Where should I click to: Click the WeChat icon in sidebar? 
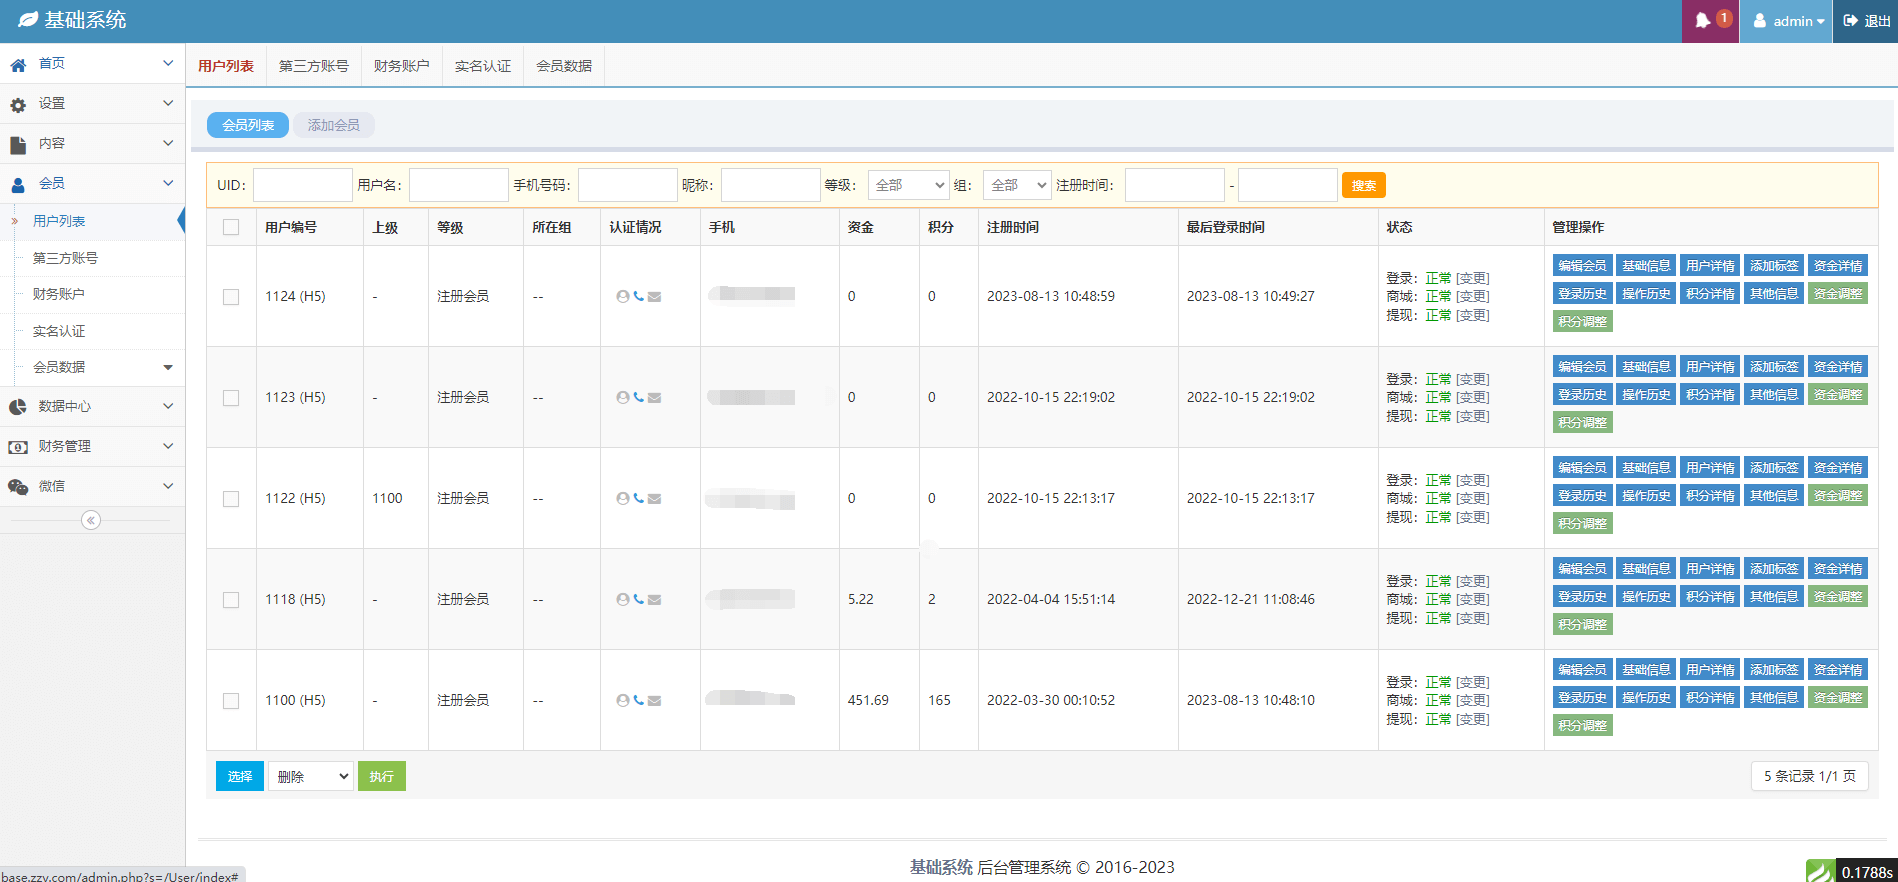pyautogui.click(x=18, y=487)
